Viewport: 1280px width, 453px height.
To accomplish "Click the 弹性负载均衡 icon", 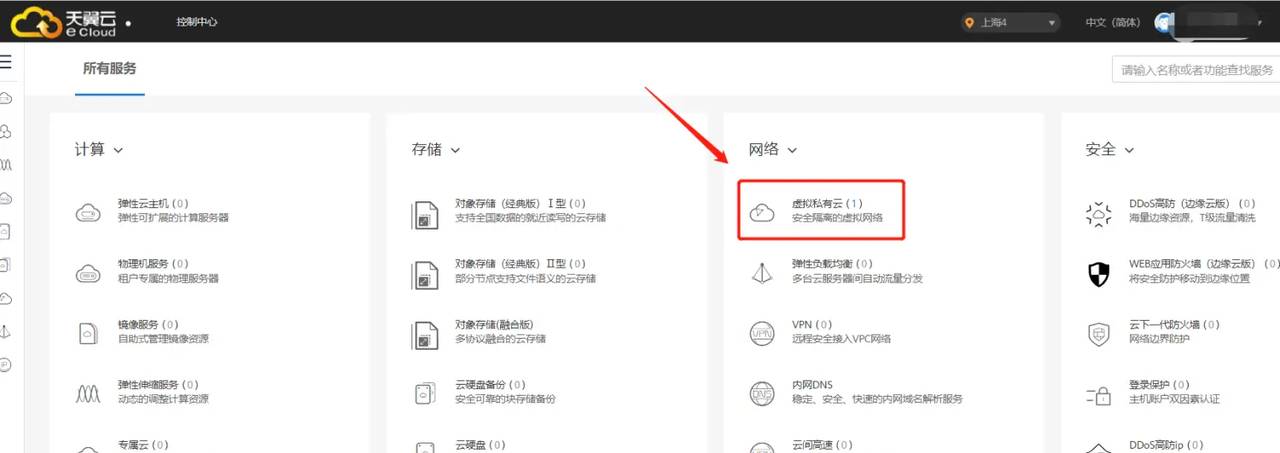I will [762, 272].
